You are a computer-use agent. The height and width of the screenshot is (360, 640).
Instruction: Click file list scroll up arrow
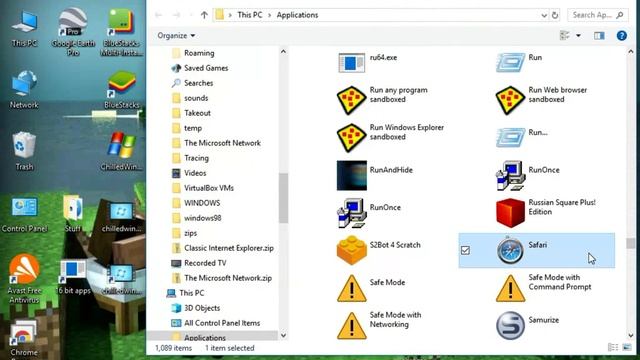tap(631, 52)
